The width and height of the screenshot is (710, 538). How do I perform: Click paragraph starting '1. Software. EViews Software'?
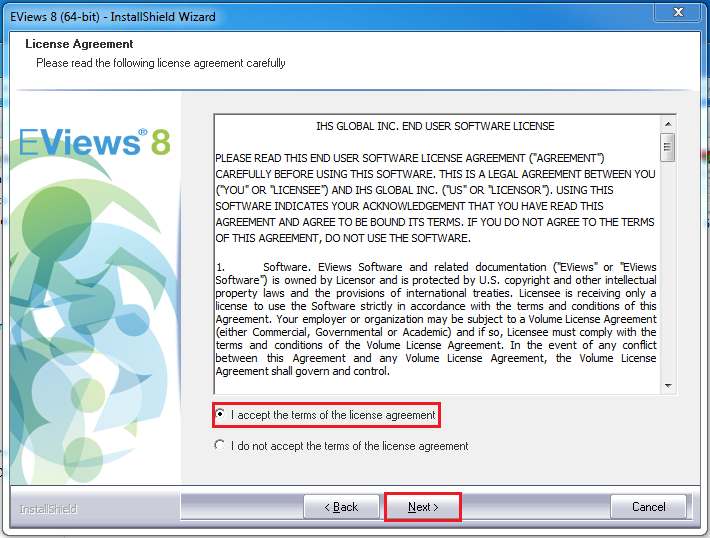point(436,319)
